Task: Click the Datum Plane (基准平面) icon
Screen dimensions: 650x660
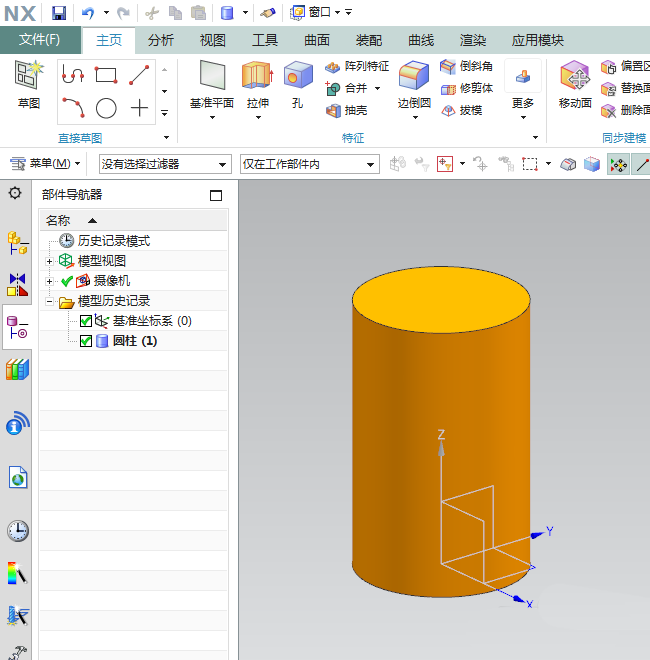Action: coord(212,77)
